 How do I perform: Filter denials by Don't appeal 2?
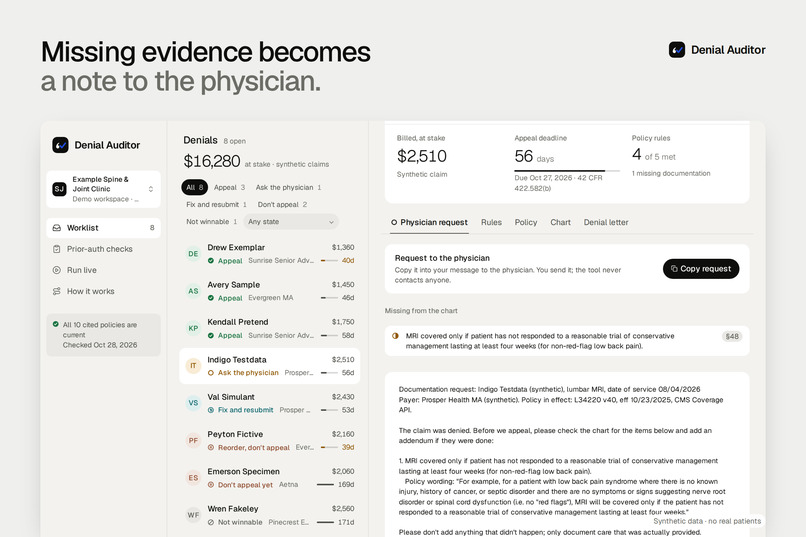pyautogui.click(x=282, y=205)
